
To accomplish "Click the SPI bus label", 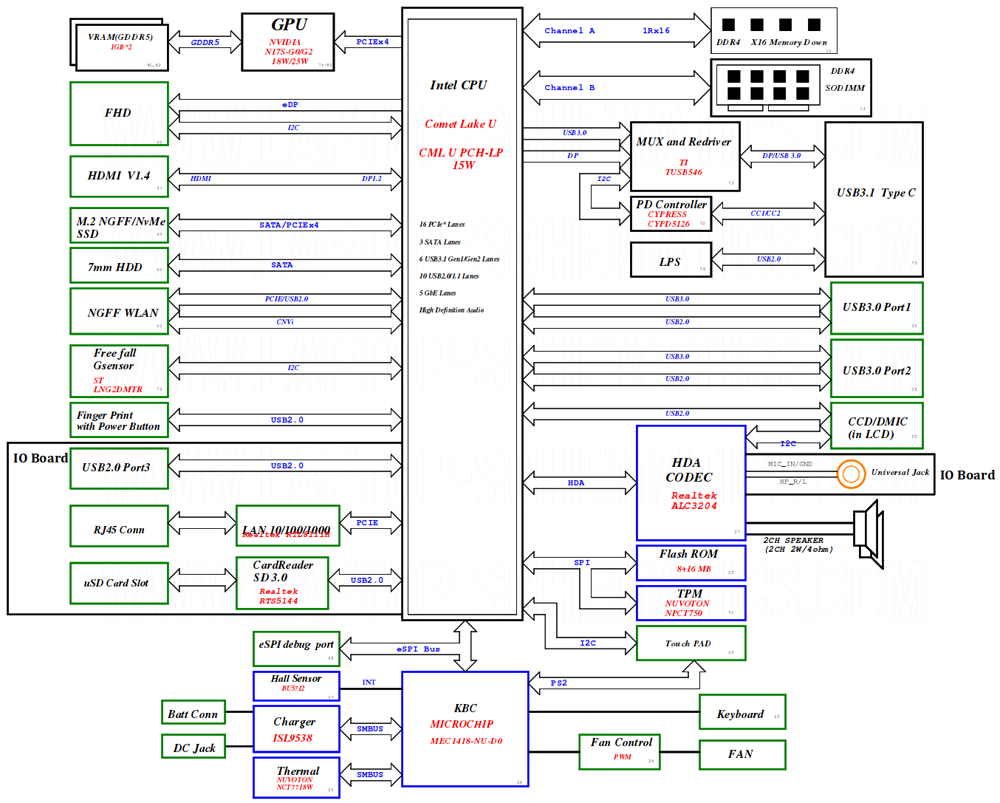I will [582, 563].
